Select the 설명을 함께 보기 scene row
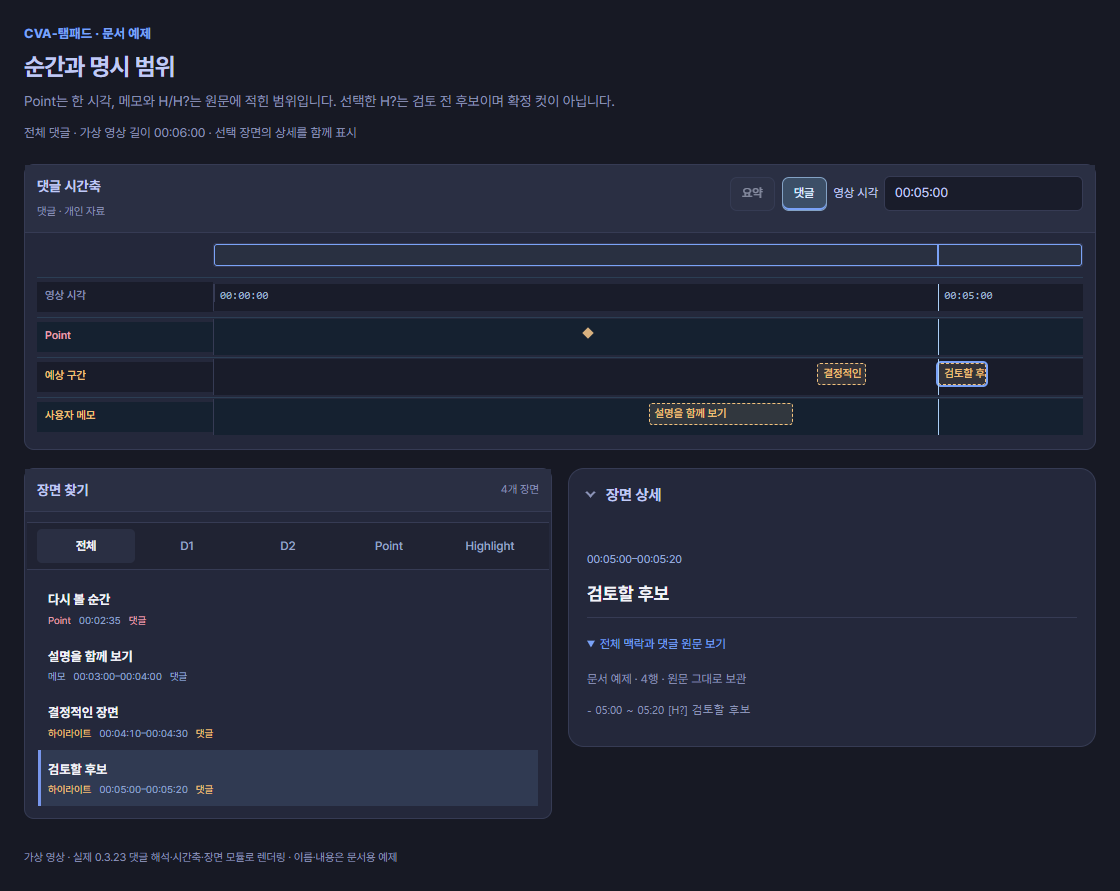The height and width of the screenshot is (891, 1120). (x=288, y=665)
